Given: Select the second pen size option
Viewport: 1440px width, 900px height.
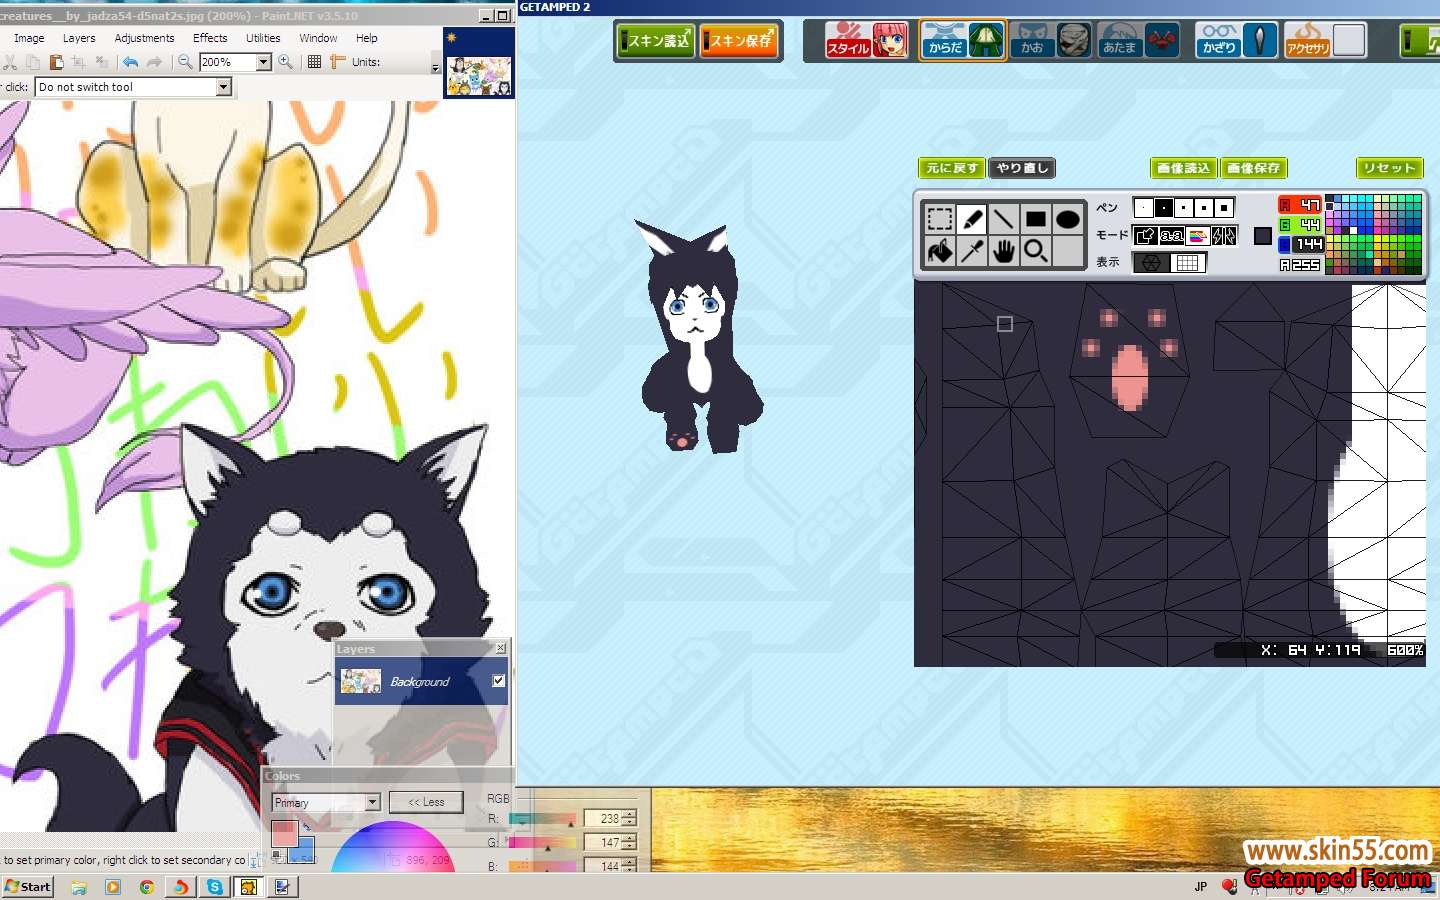Looking at the screenshot, I should click(1164, 208).
